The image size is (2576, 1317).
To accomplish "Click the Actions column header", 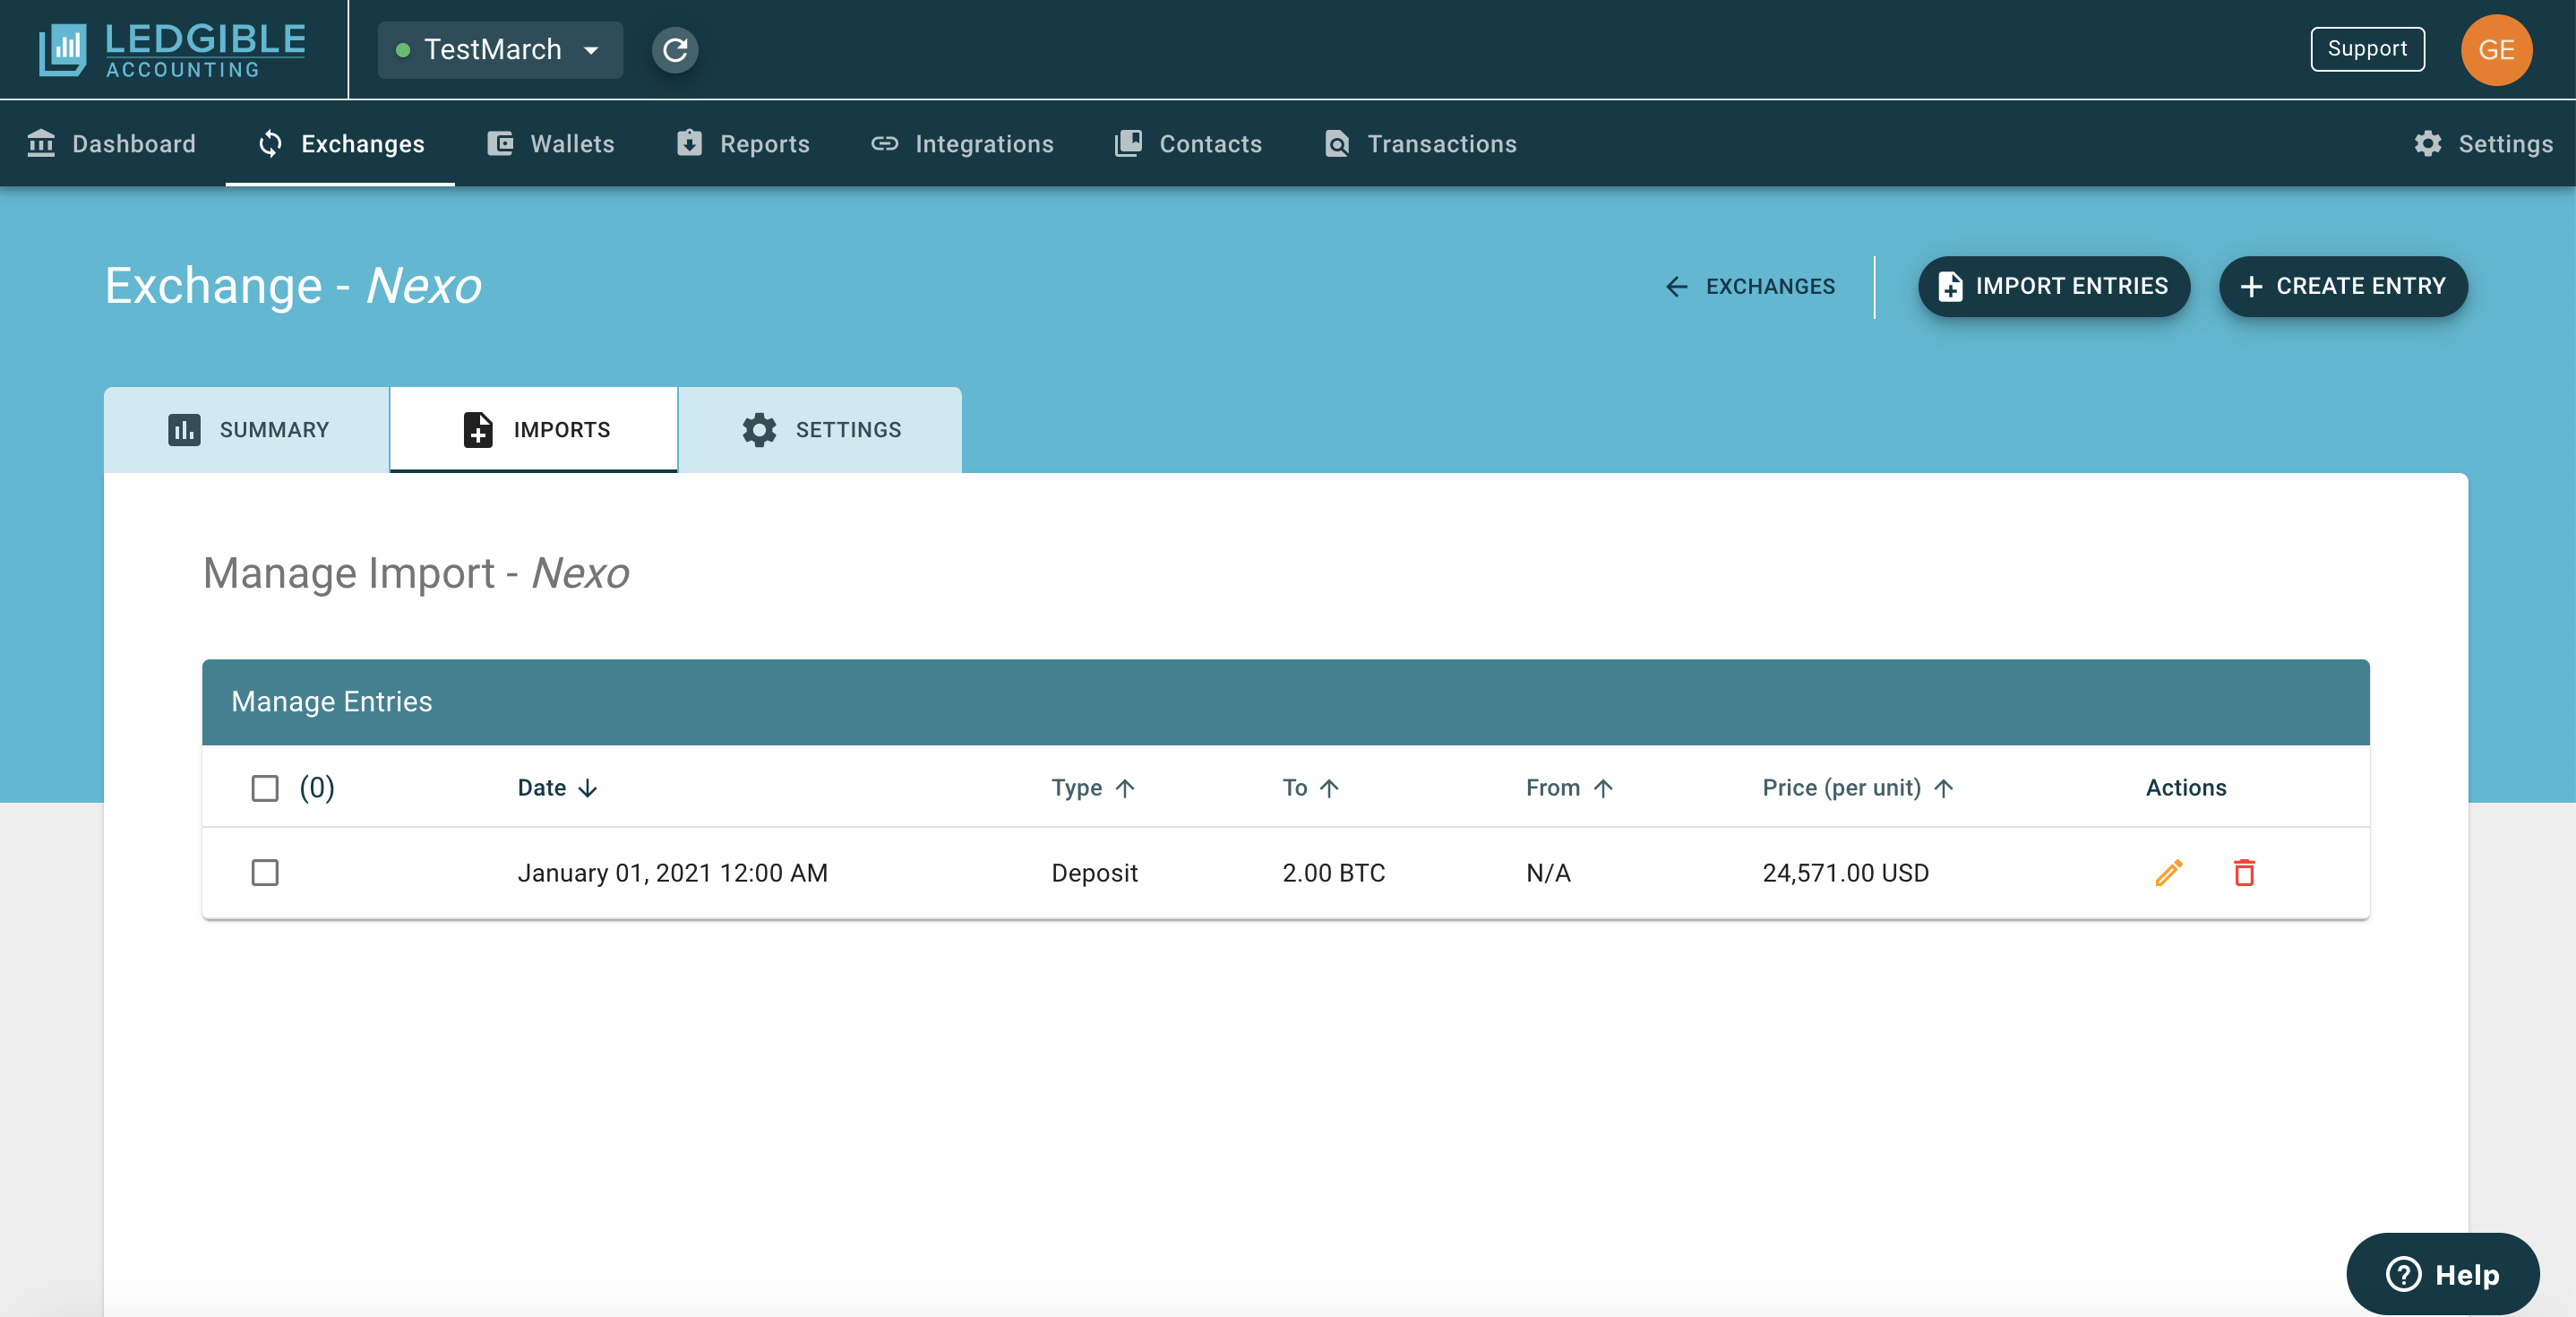I will coord(2186,788).
